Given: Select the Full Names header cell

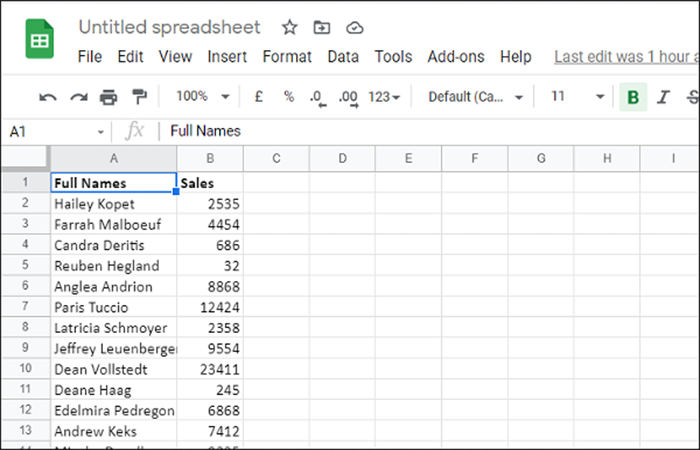Looking at the screenshot, I should [114, 183].
